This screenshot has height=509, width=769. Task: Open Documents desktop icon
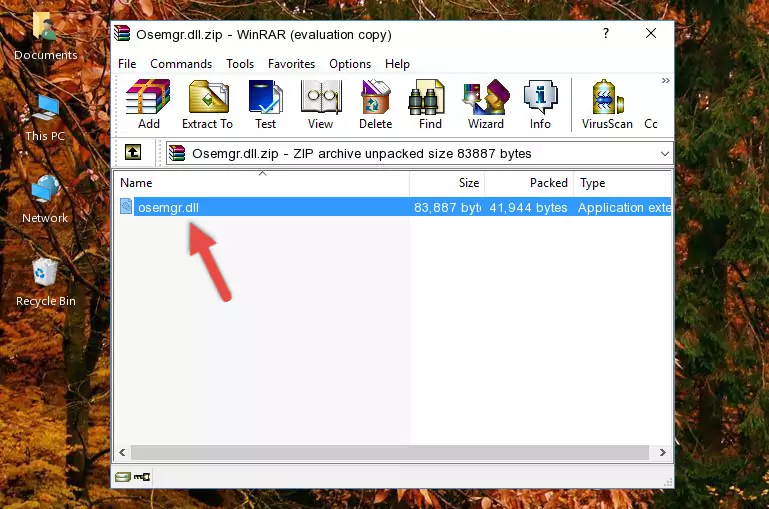pos(46,37)
